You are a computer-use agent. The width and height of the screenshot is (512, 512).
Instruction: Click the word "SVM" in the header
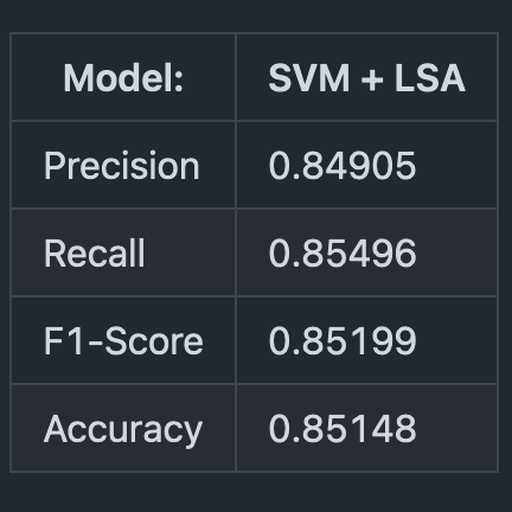point(309,78)
